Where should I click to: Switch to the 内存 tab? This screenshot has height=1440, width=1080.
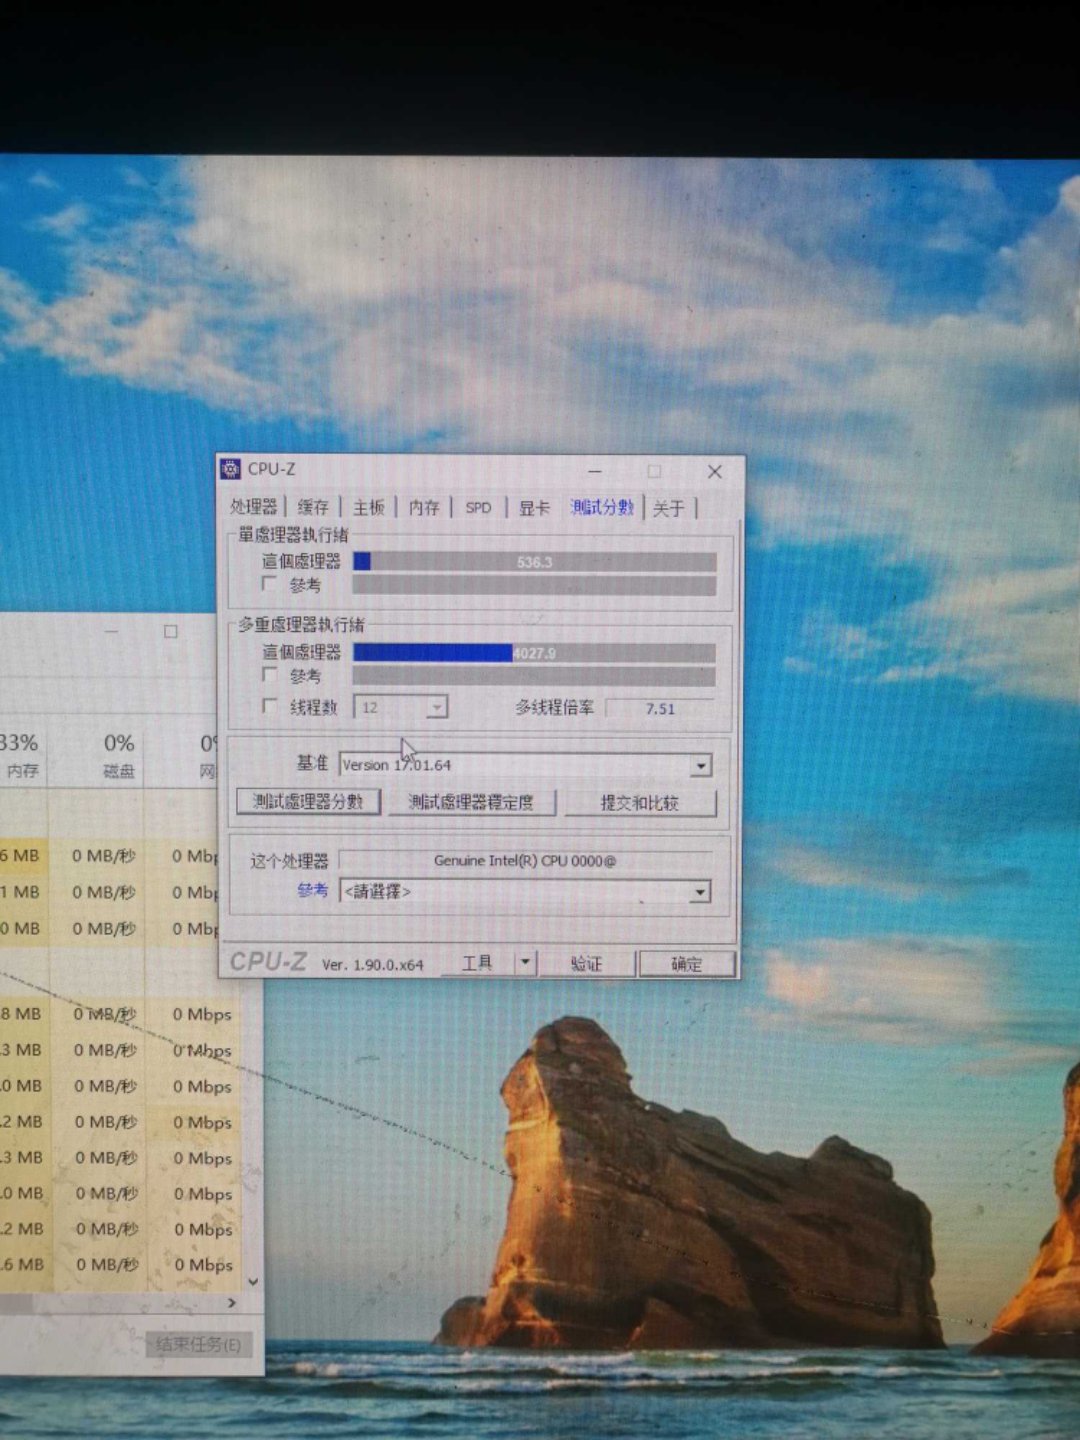click(424, 507)
